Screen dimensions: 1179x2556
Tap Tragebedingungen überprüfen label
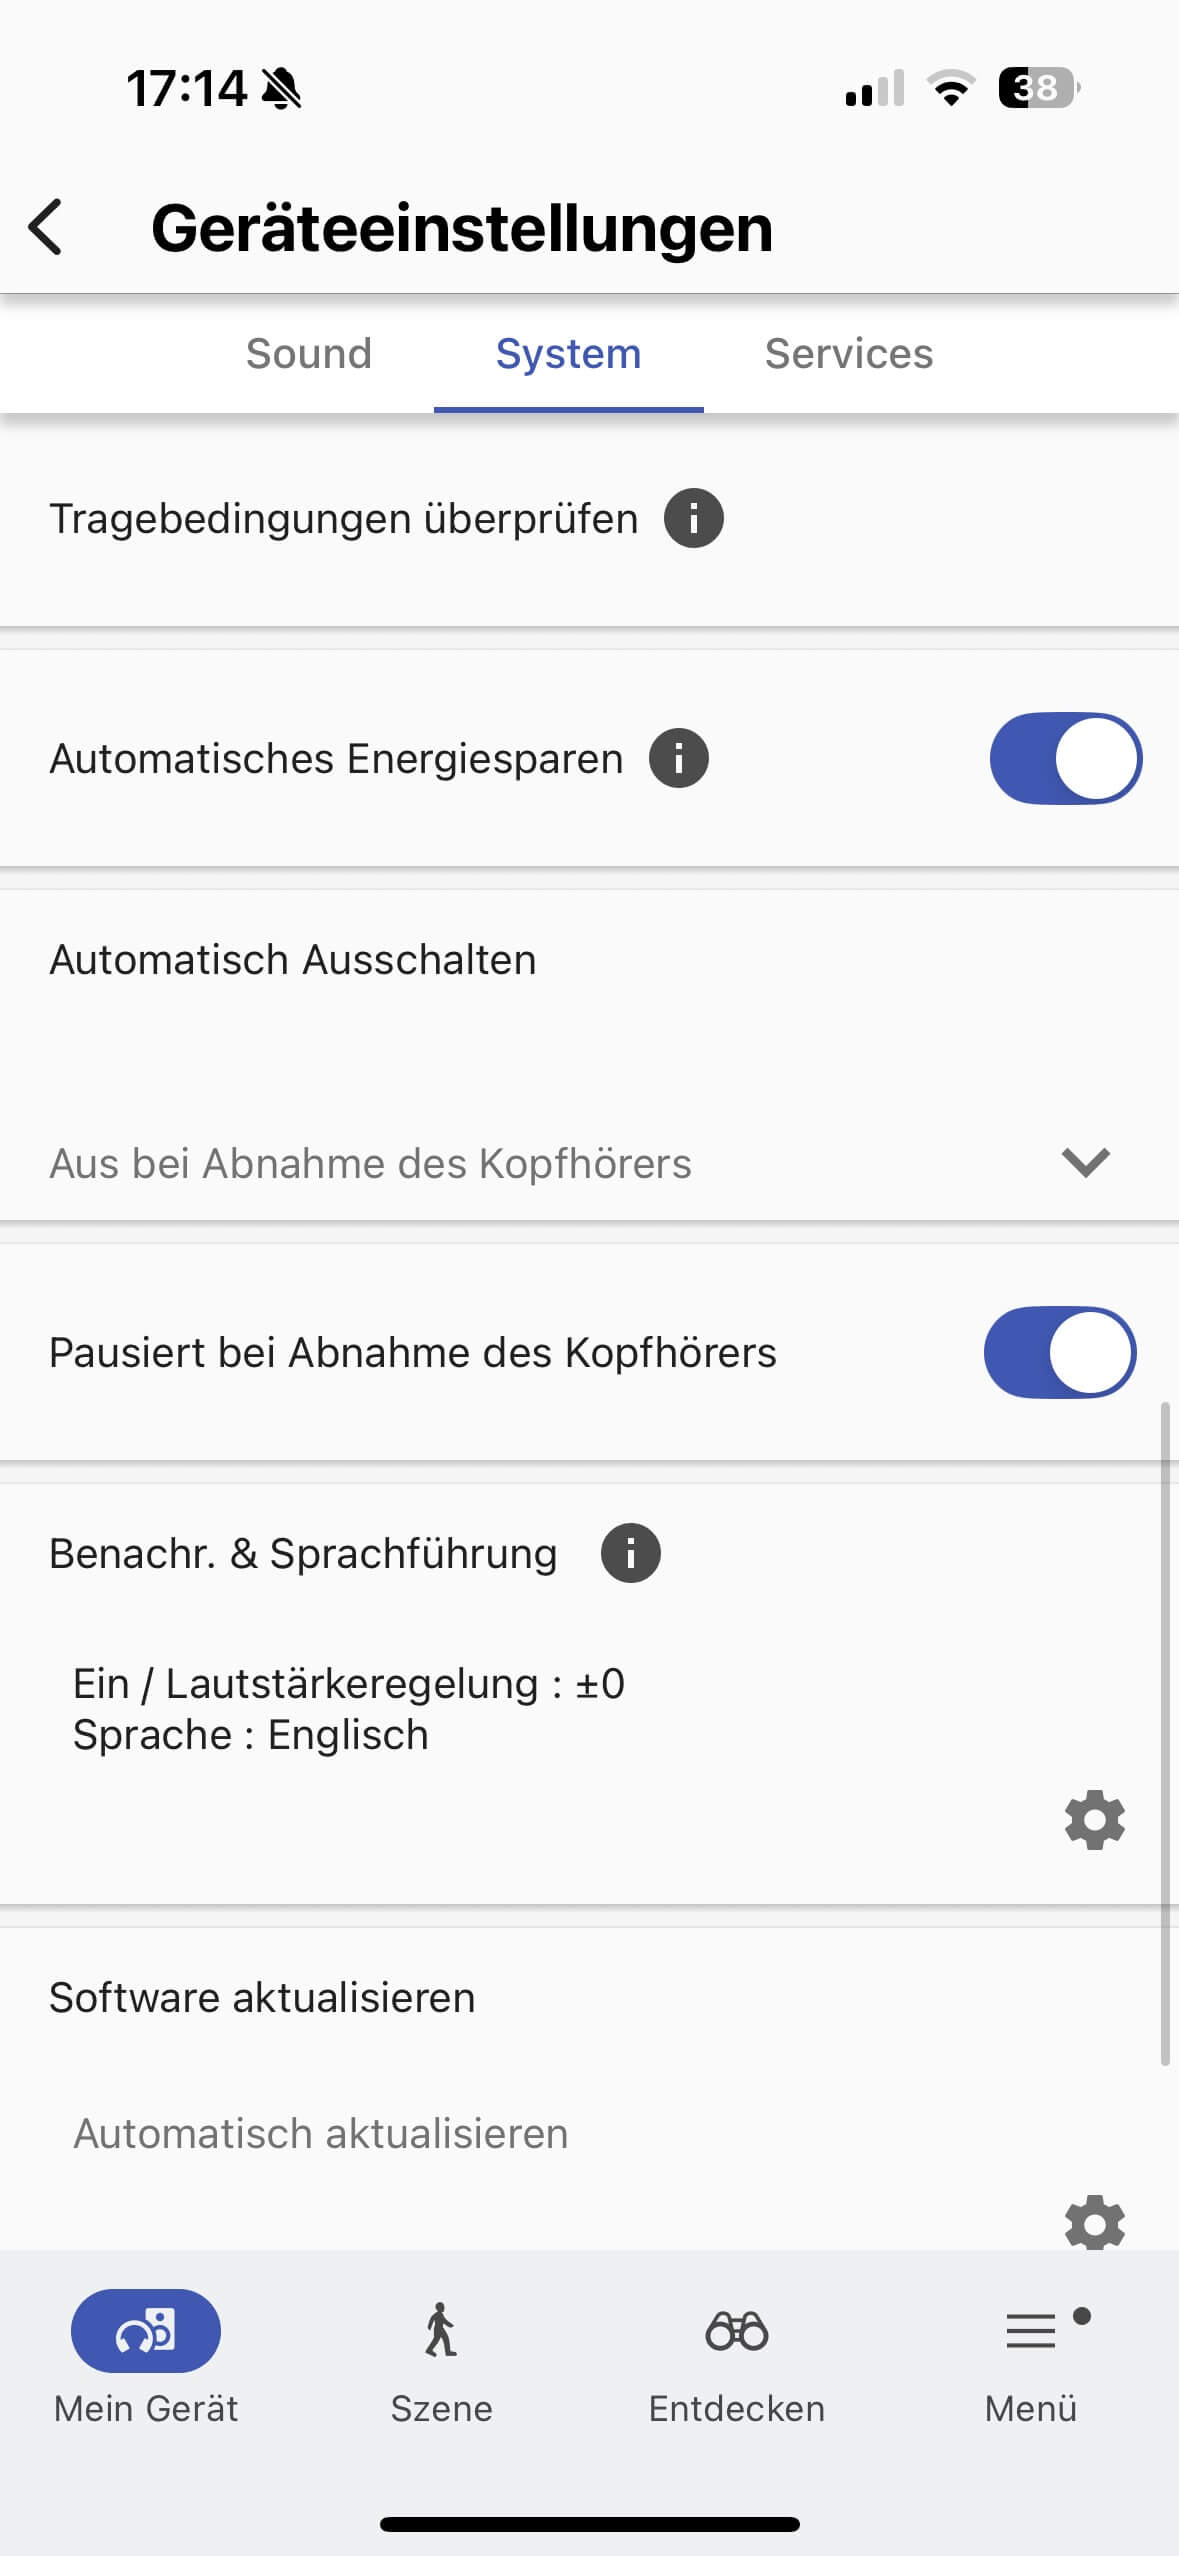(343, 519)
